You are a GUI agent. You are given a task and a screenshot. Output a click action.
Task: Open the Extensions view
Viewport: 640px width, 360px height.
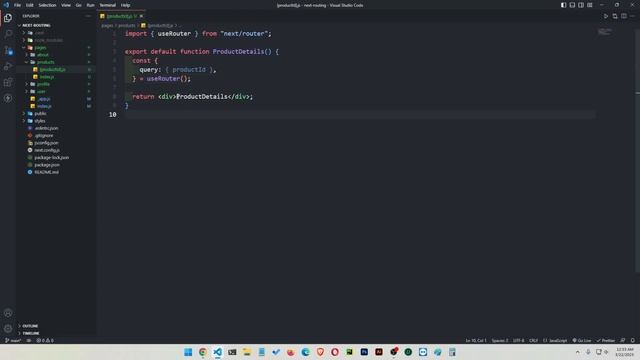[x=8, y=82]
